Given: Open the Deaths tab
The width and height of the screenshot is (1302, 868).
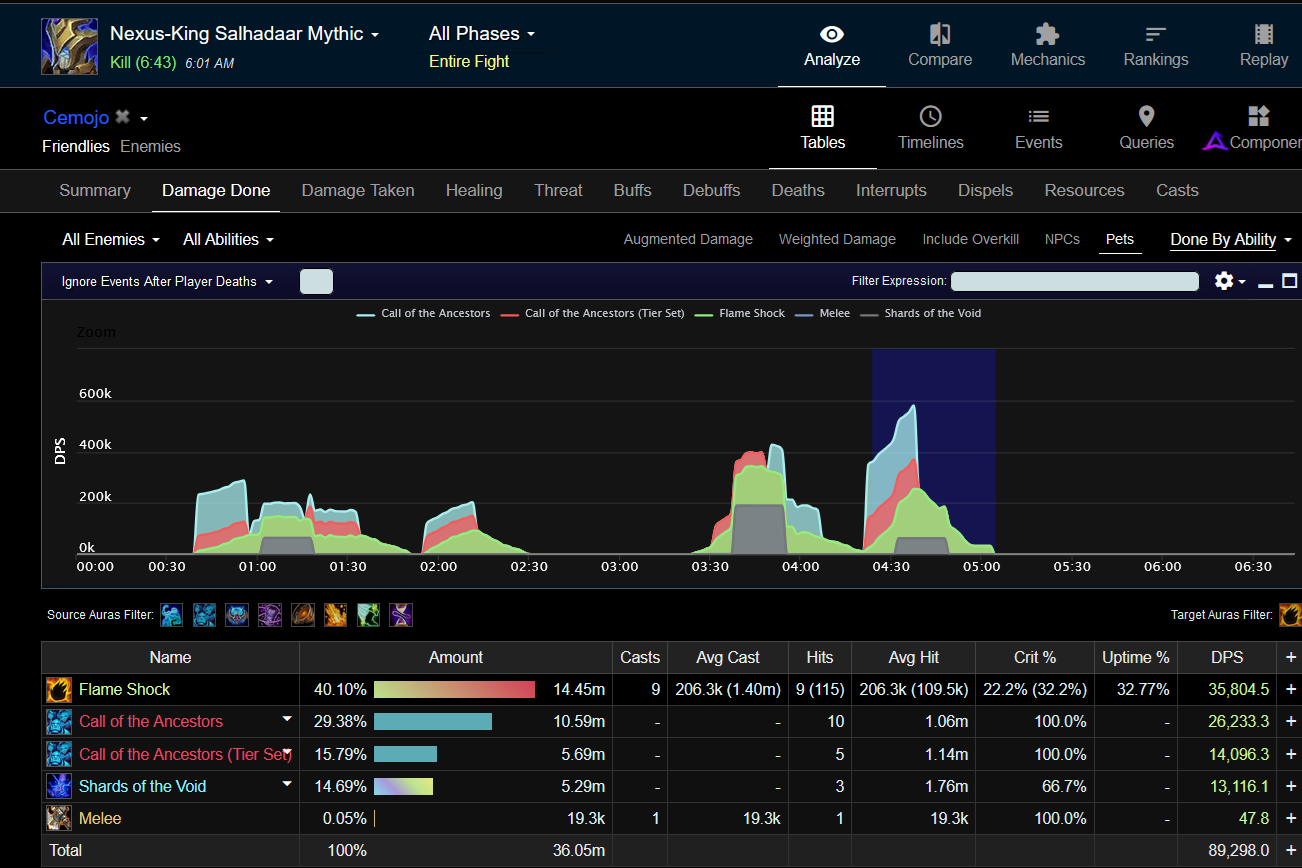Looking at the screenshot, I should pyautogui.click(x=797, y=191).
